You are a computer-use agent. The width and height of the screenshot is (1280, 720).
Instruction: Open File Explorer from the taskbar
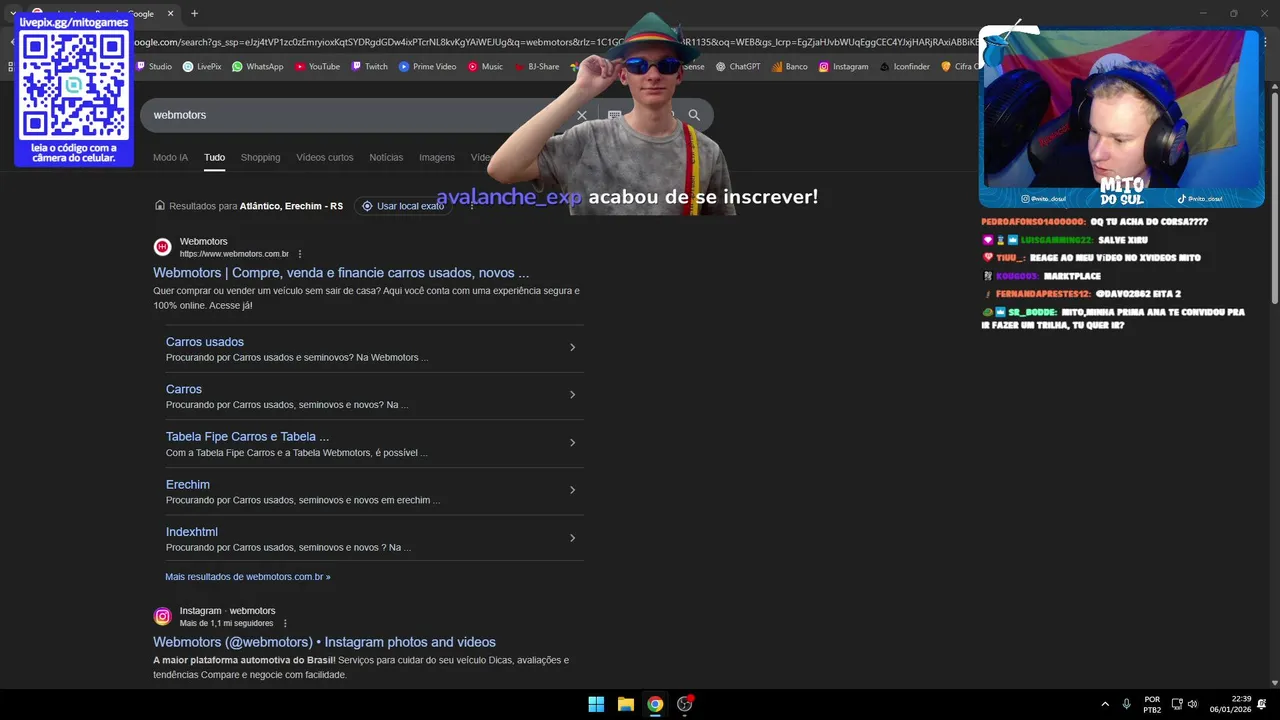point(626,704)
